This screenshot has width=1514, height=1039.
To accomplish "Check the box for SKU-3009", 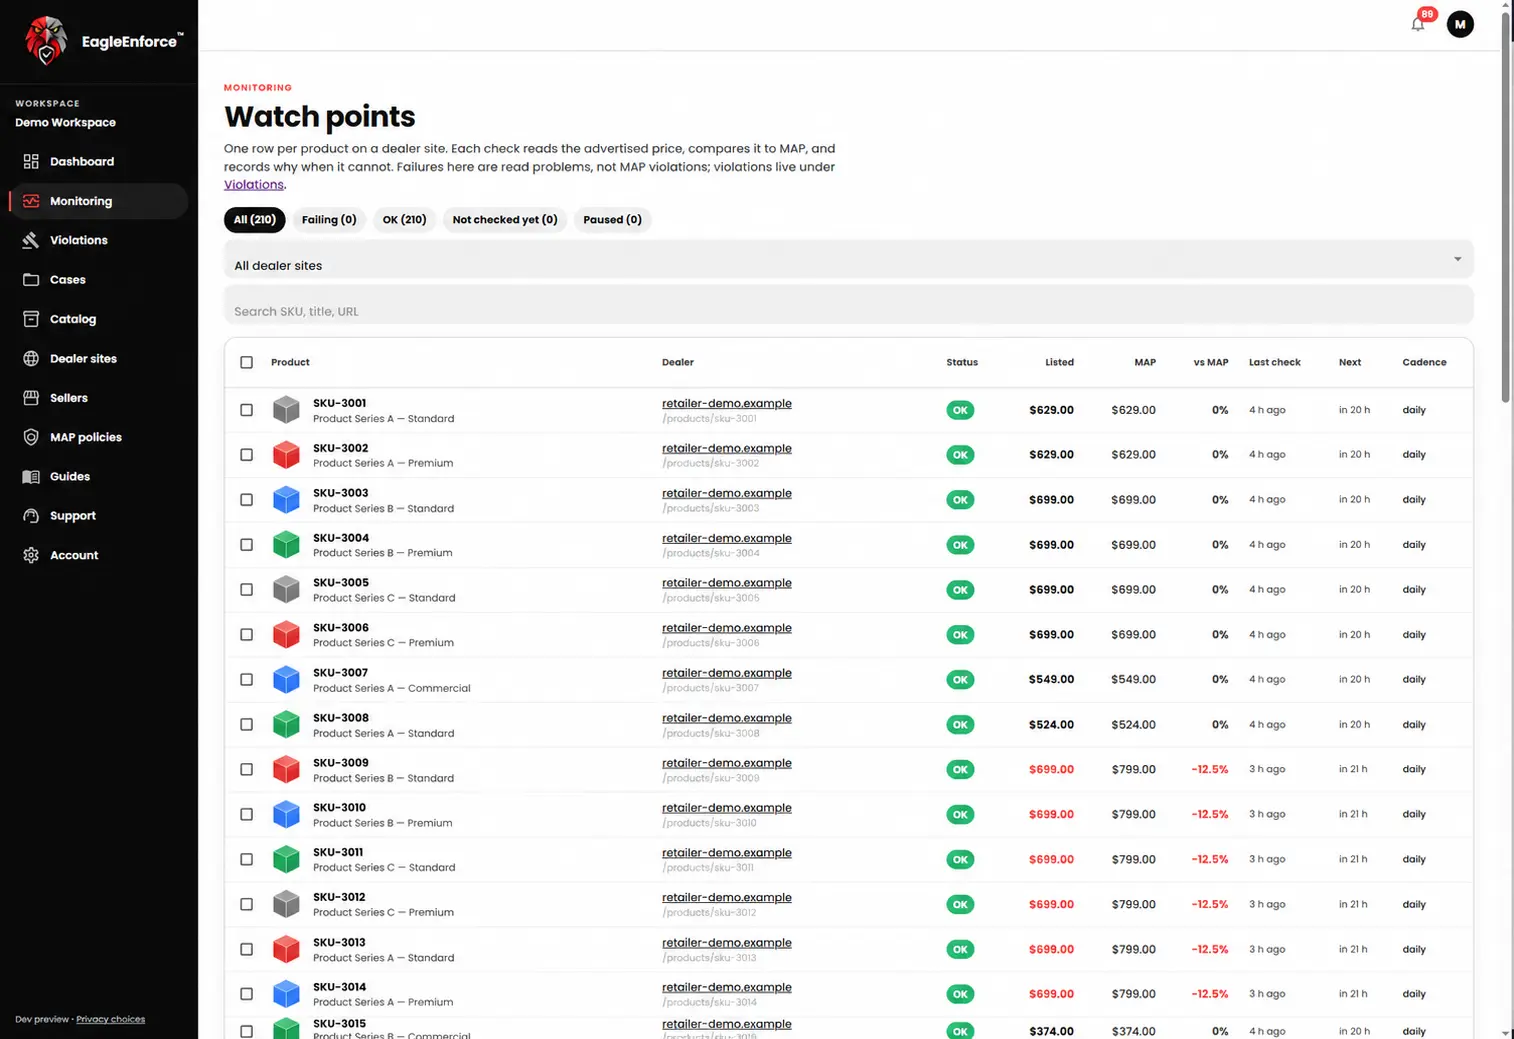I will pos(247,770).
